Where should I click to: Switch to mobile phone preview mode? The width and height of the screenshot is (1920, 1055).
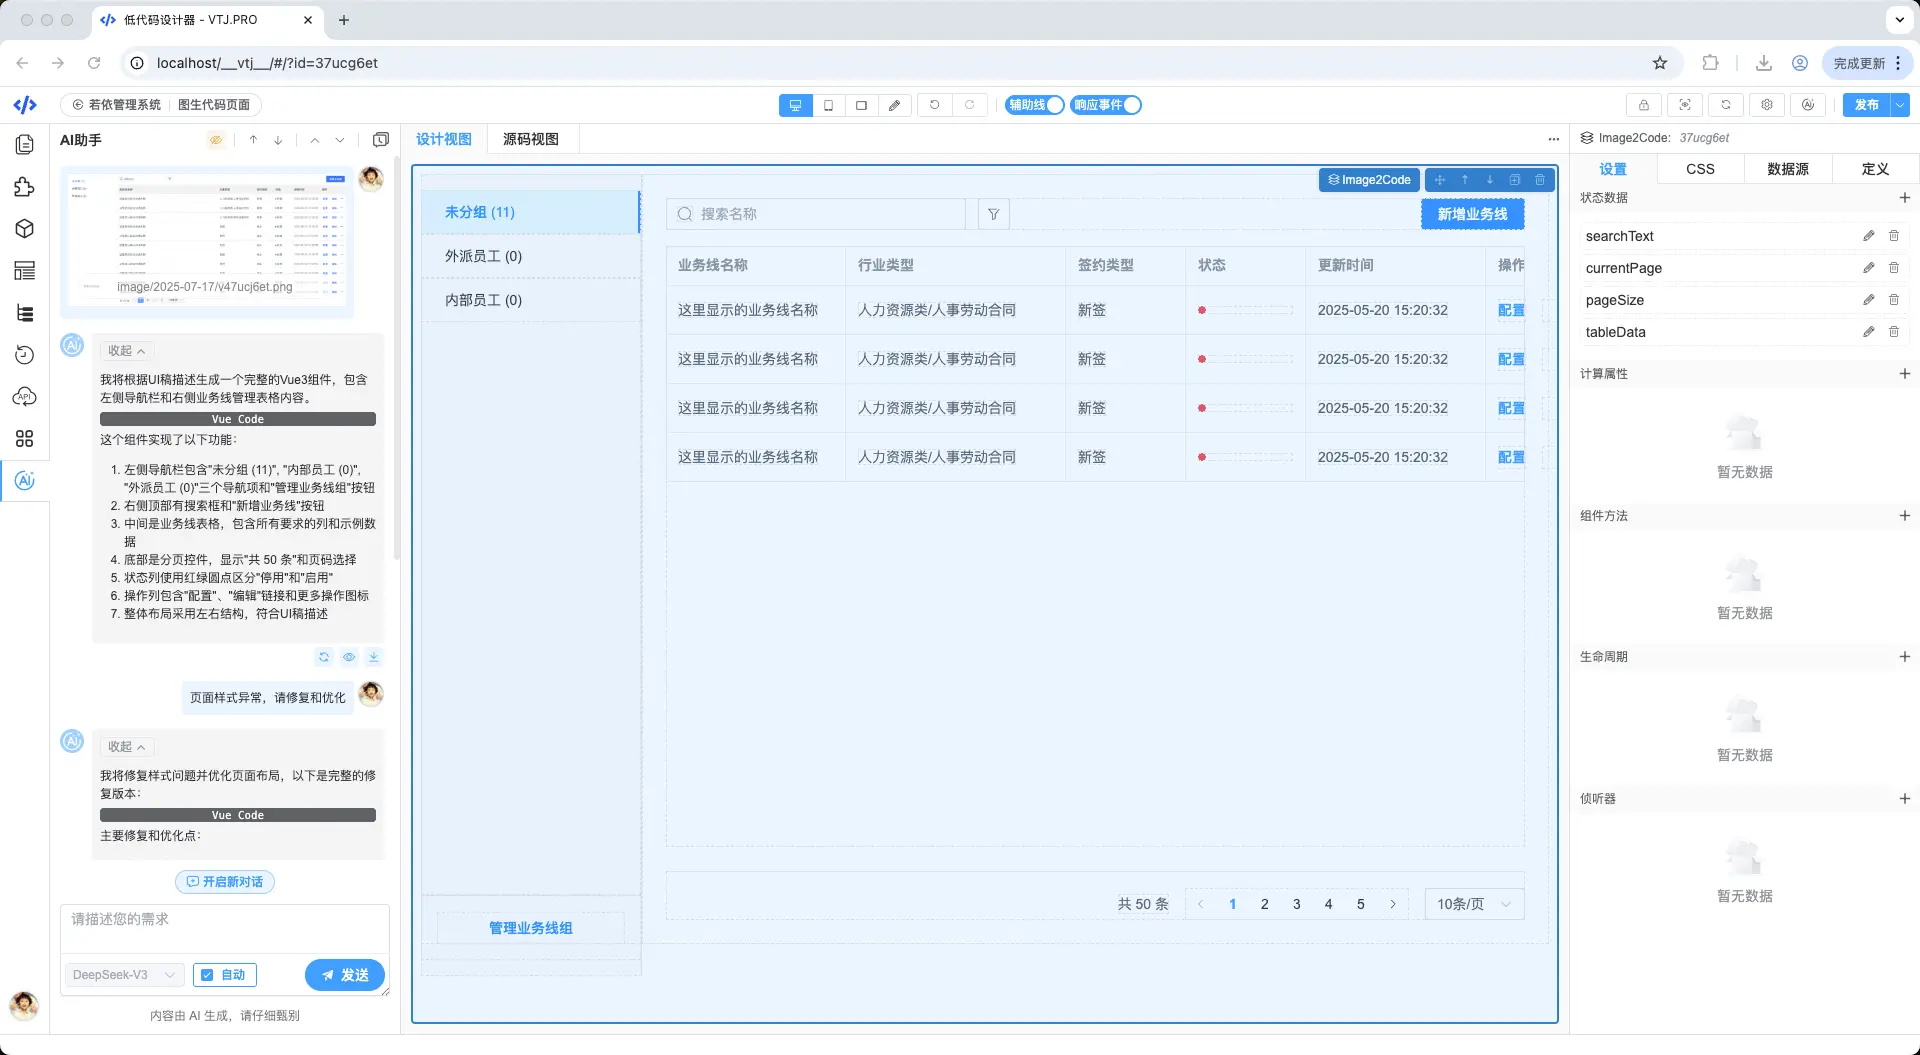(x=828, y=105)
